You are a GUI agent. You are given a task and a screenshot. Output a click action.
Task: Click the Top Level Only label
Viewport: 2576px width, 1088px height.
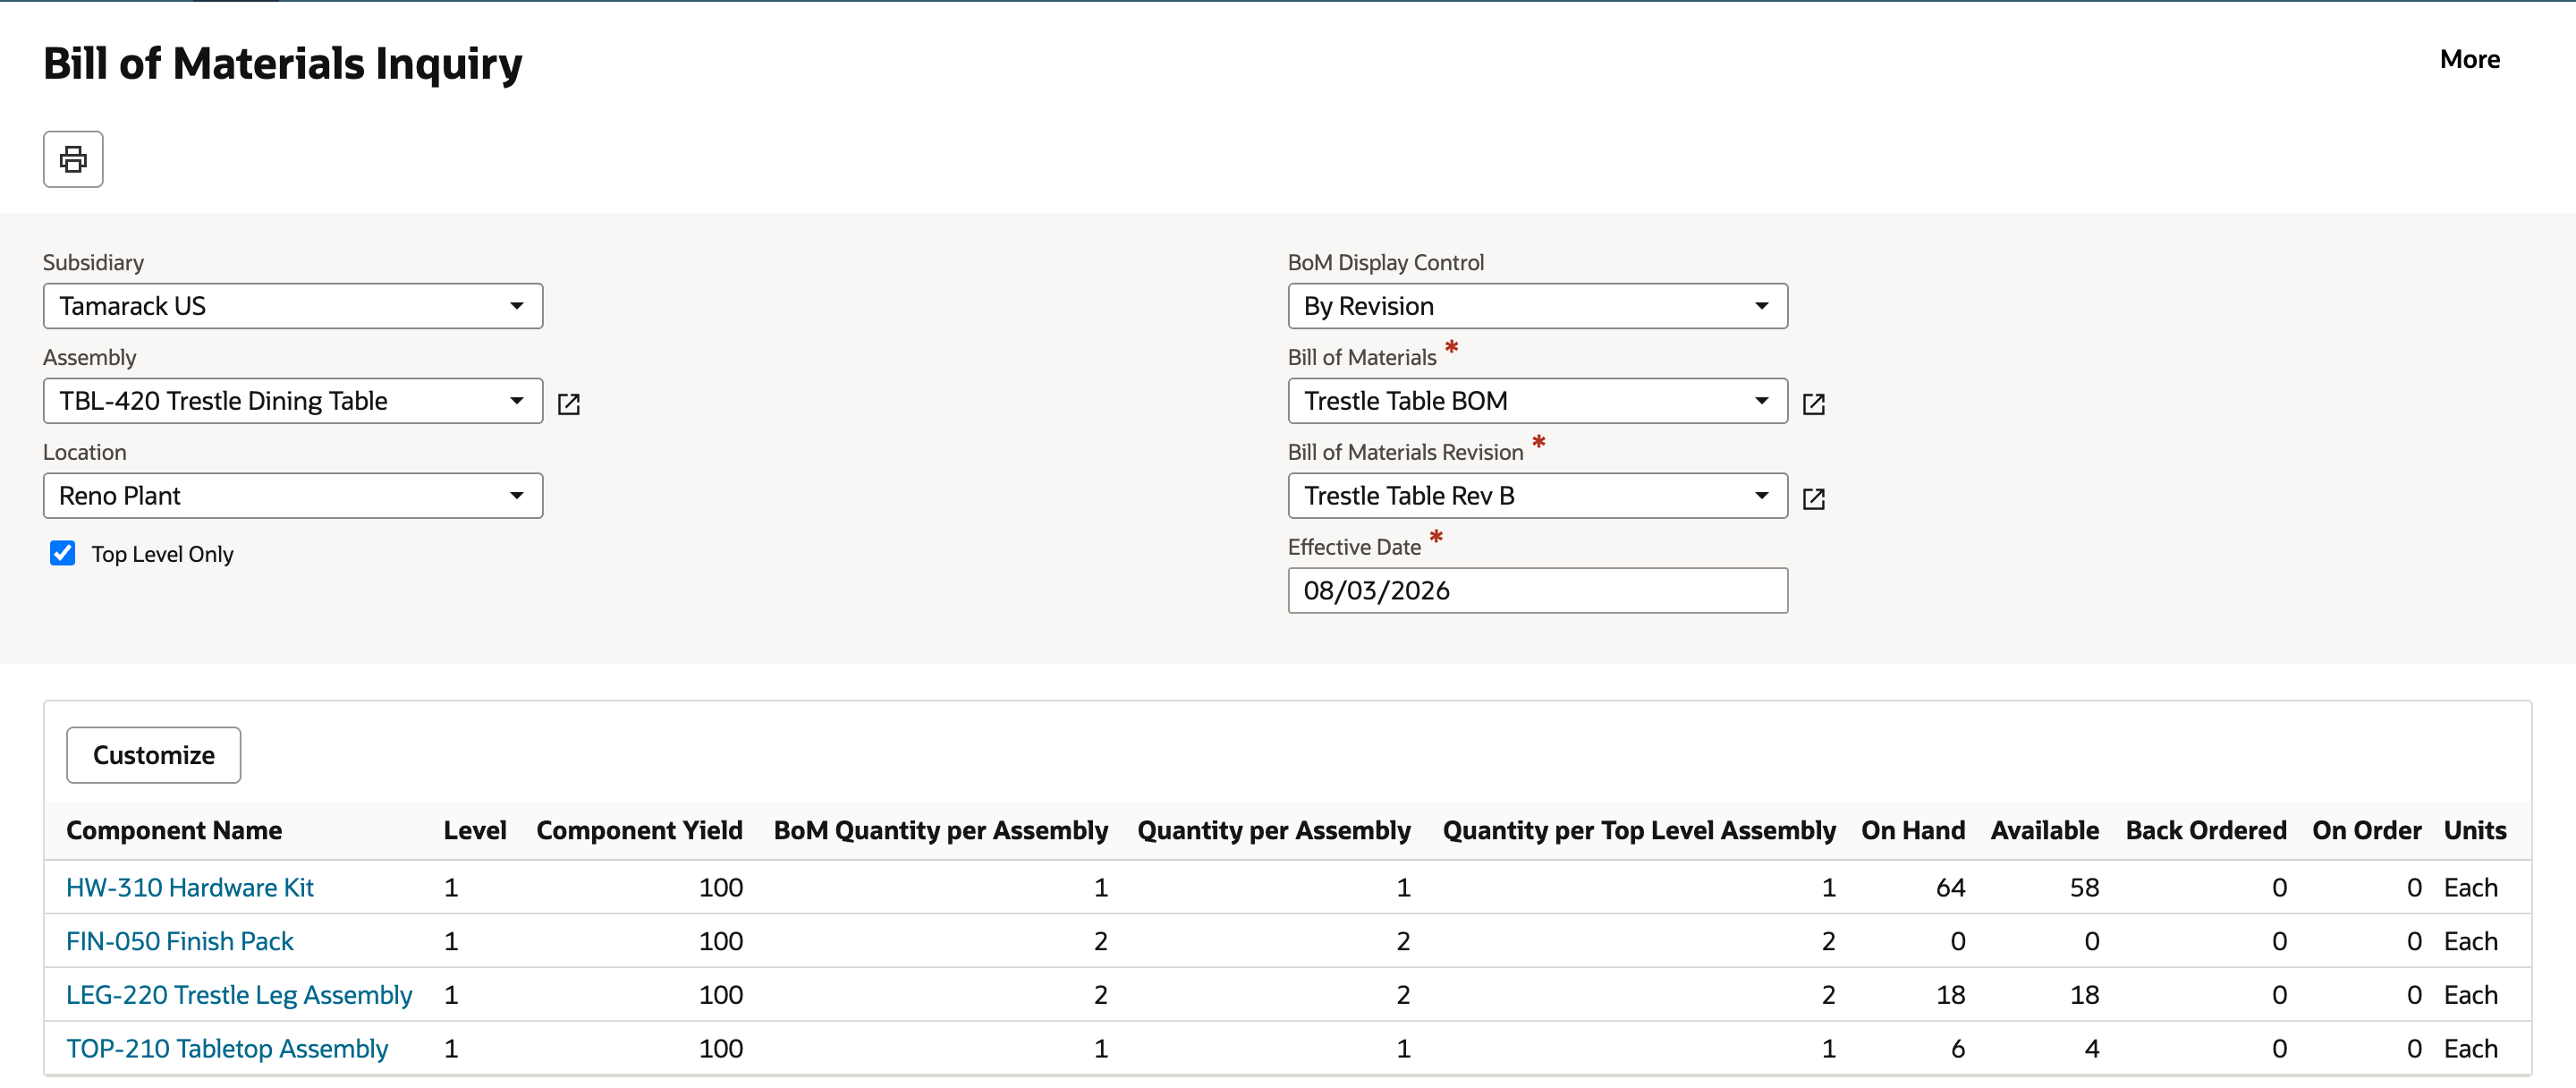(x=163, y=554)
